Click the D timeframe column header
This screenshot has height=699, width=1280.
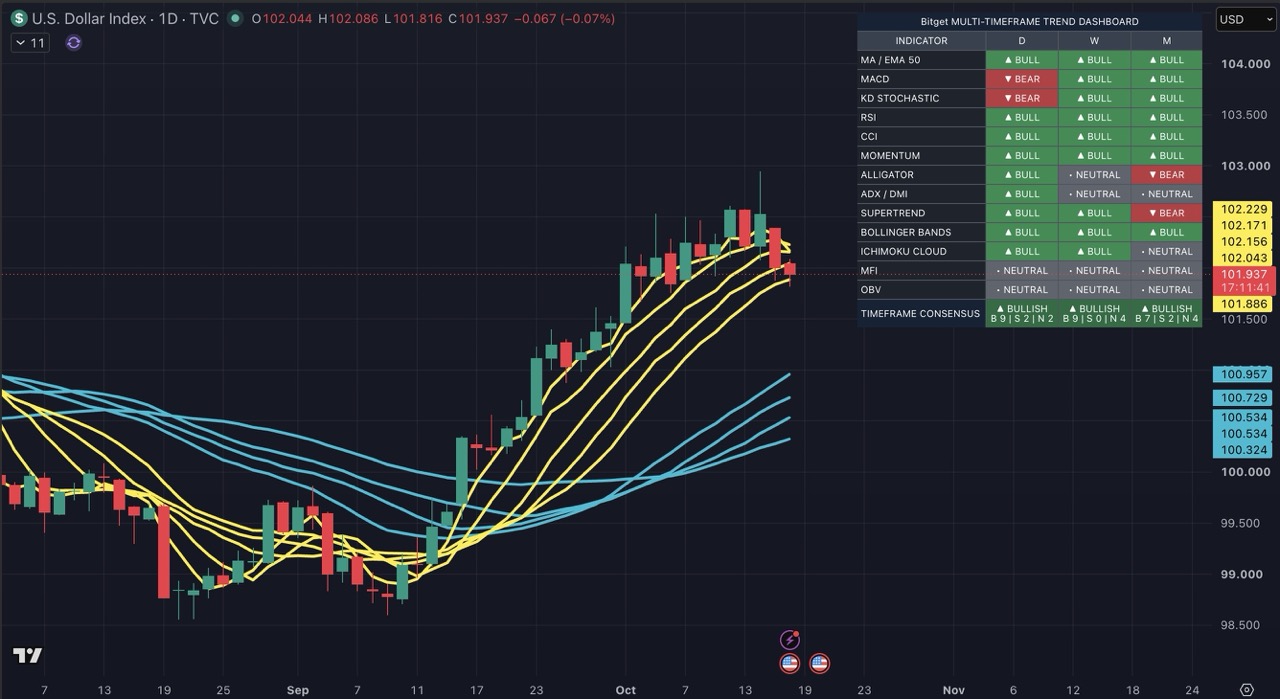(1022, 41)
